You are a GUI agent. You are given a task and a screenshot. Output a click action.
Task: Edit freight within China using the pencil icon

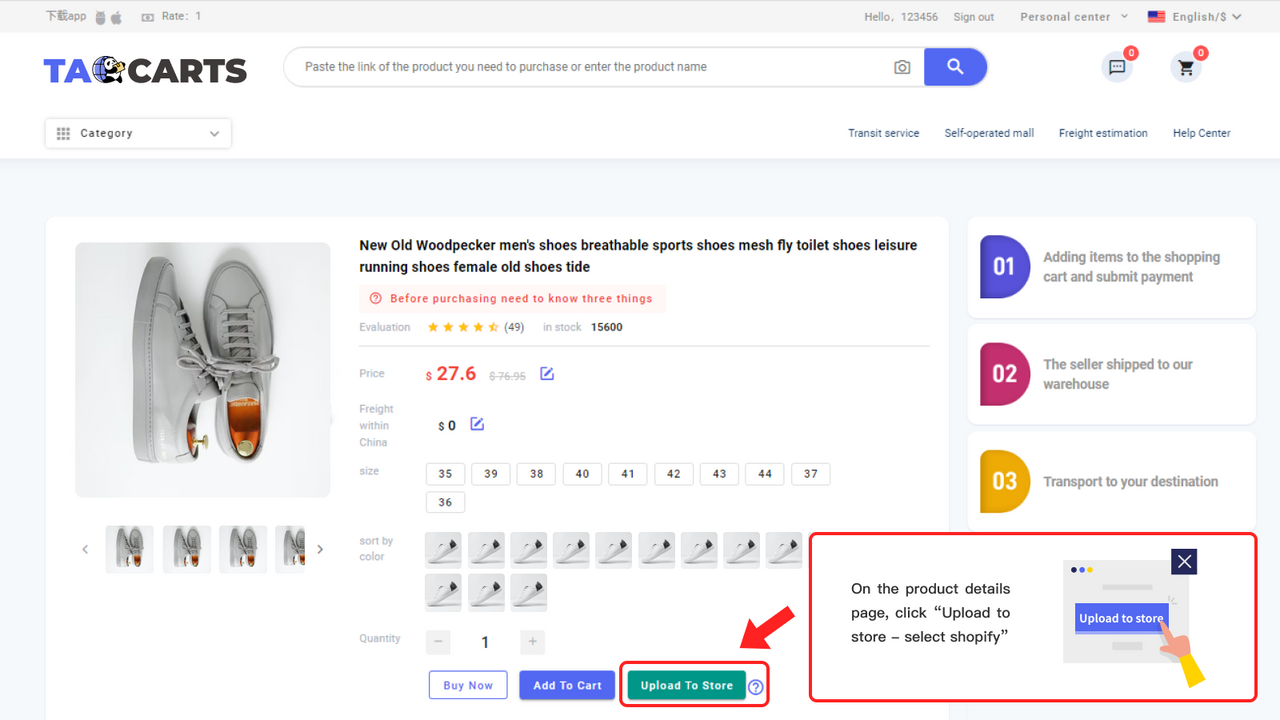[477, 424]
